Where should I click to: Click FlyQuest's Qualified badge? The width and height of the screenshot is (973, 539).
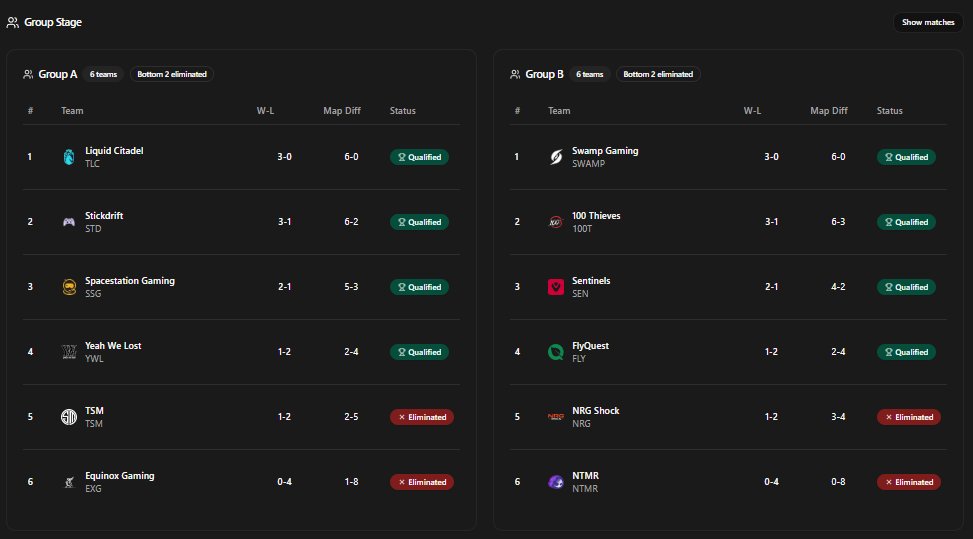pyautogui.click(x=907, y=352)
